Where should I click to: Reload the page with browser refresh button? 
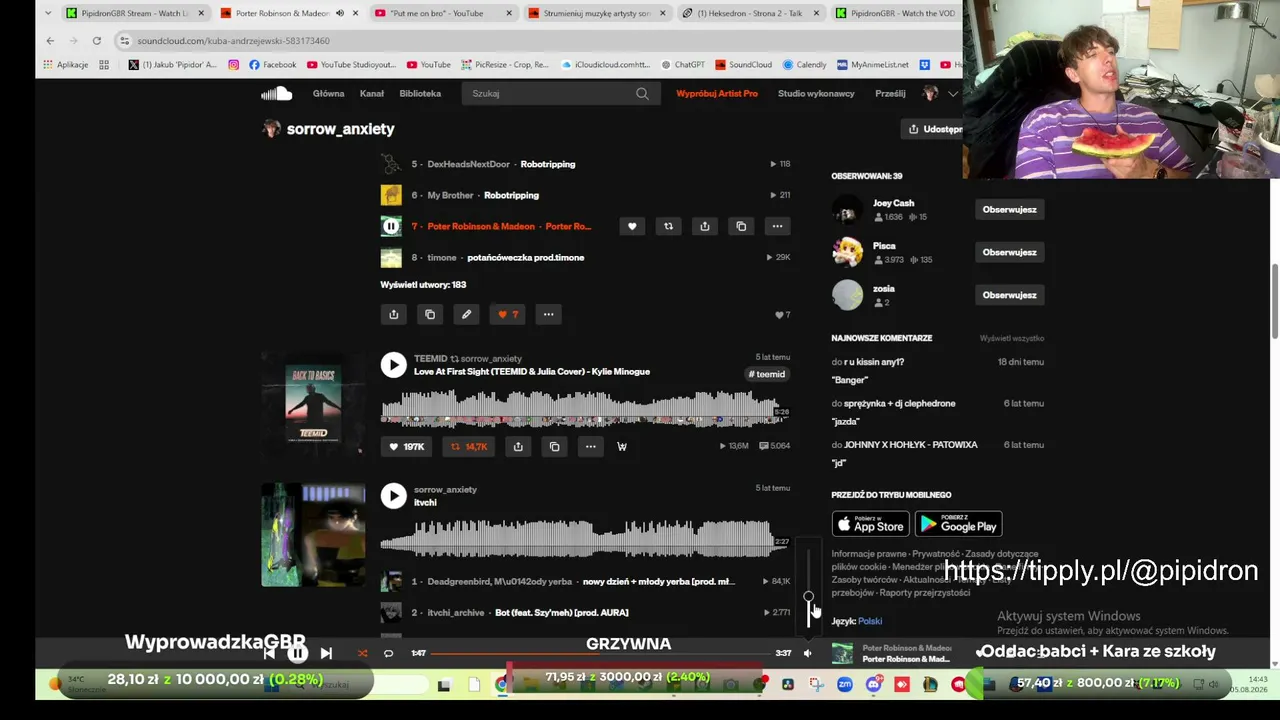pos(97,41)
